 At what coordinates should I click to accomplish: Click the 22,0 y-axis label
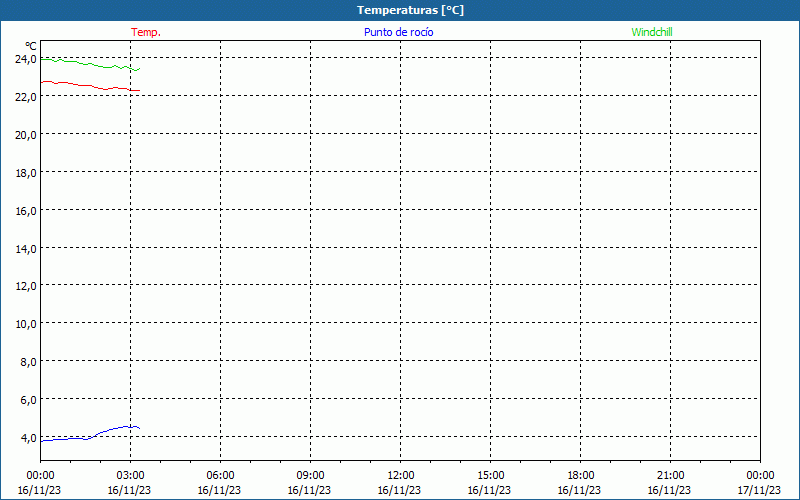(26, 97)
